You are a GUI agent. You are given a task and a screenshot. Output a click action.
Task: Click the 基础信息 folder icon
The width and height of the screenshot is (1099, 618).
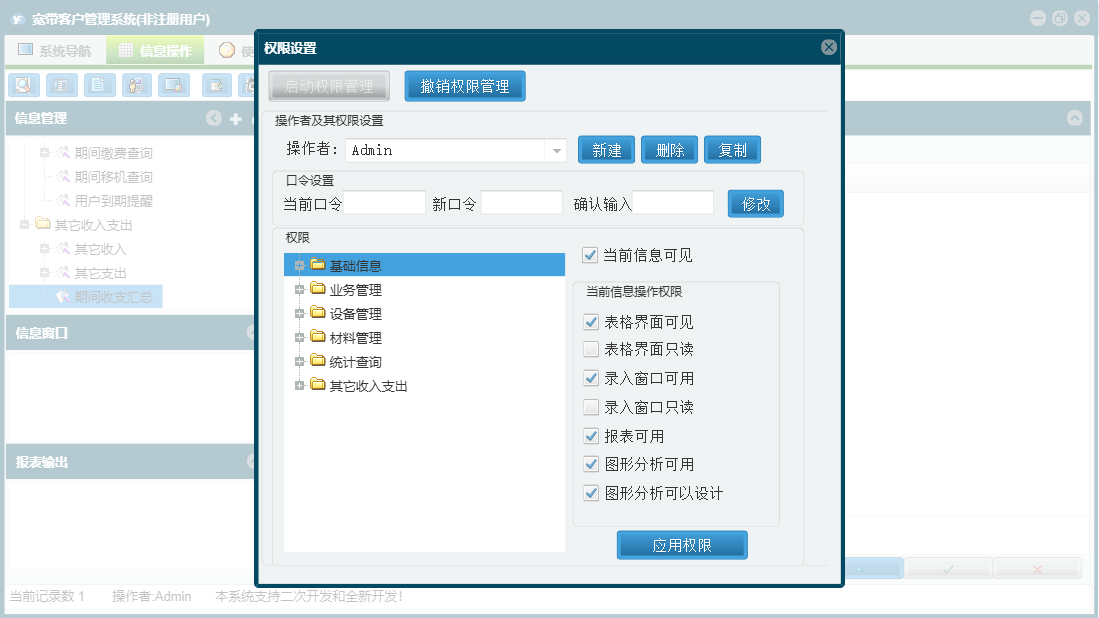tap(318, 265)
